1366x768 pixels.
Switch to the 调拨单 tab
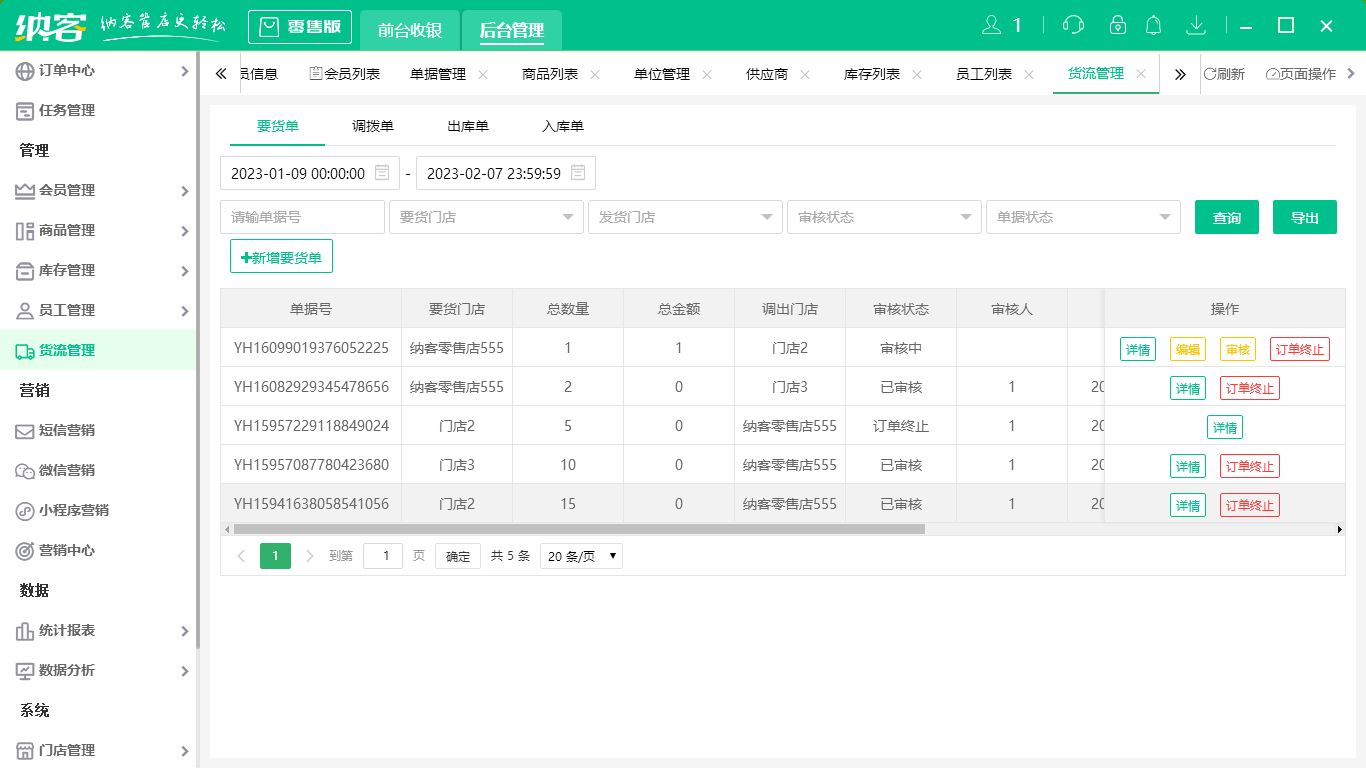point(371,126)
